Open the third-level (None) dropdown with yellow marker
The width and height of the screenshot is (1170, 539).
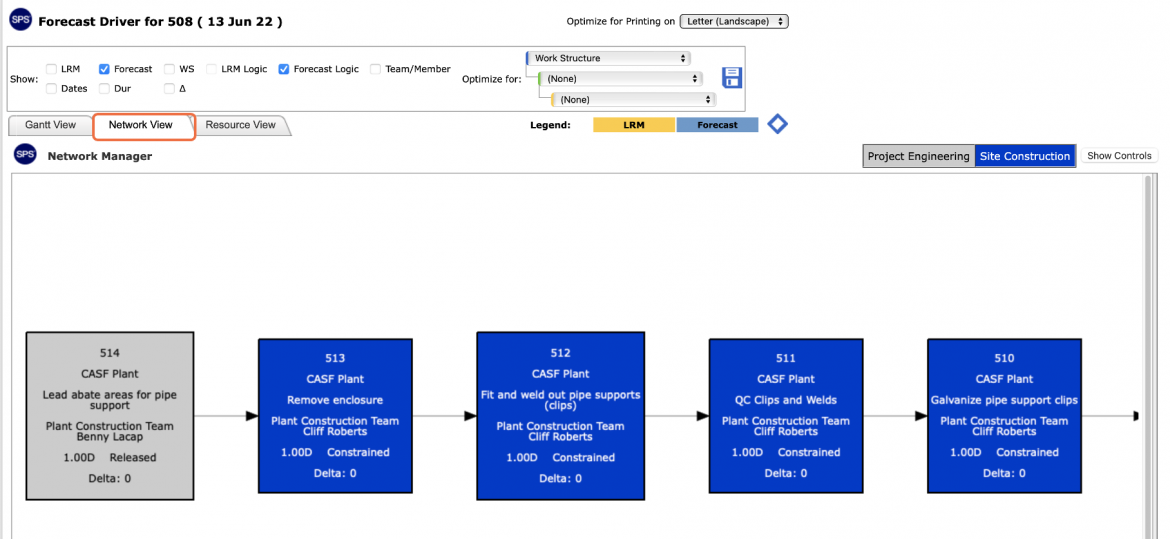click(634, 99)
